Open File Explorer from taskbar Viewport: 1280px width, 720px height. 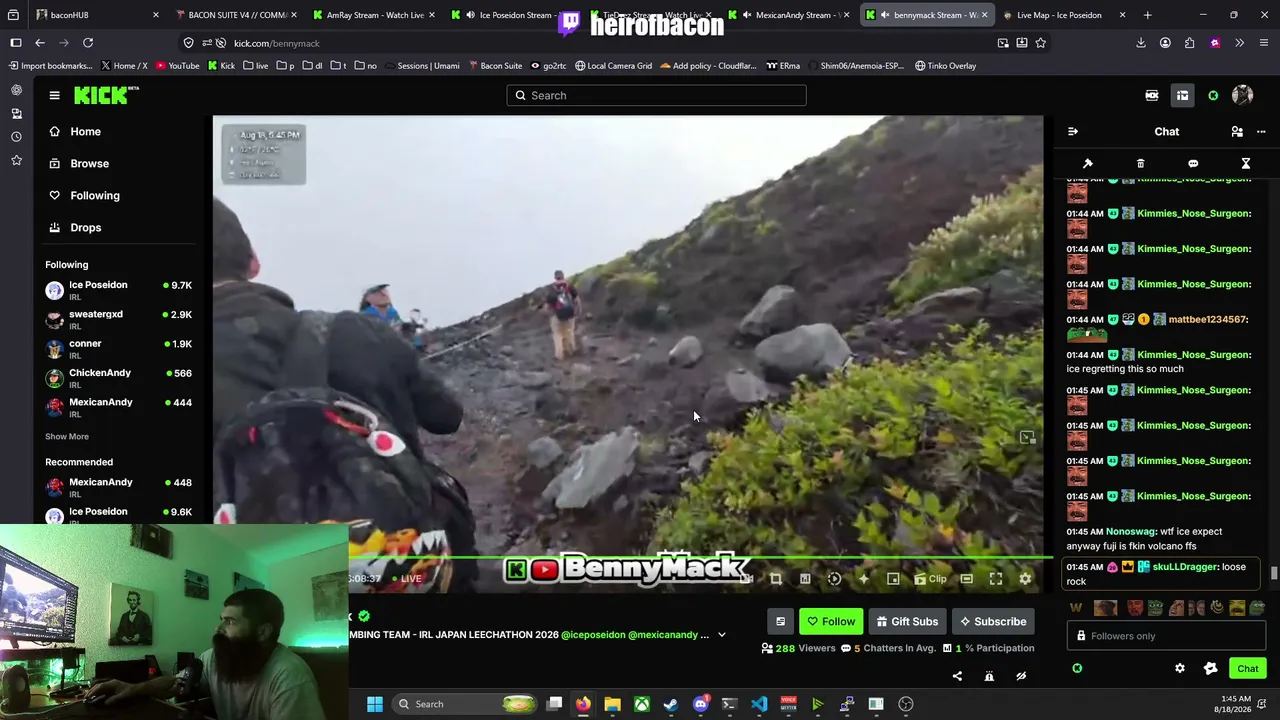612,704
